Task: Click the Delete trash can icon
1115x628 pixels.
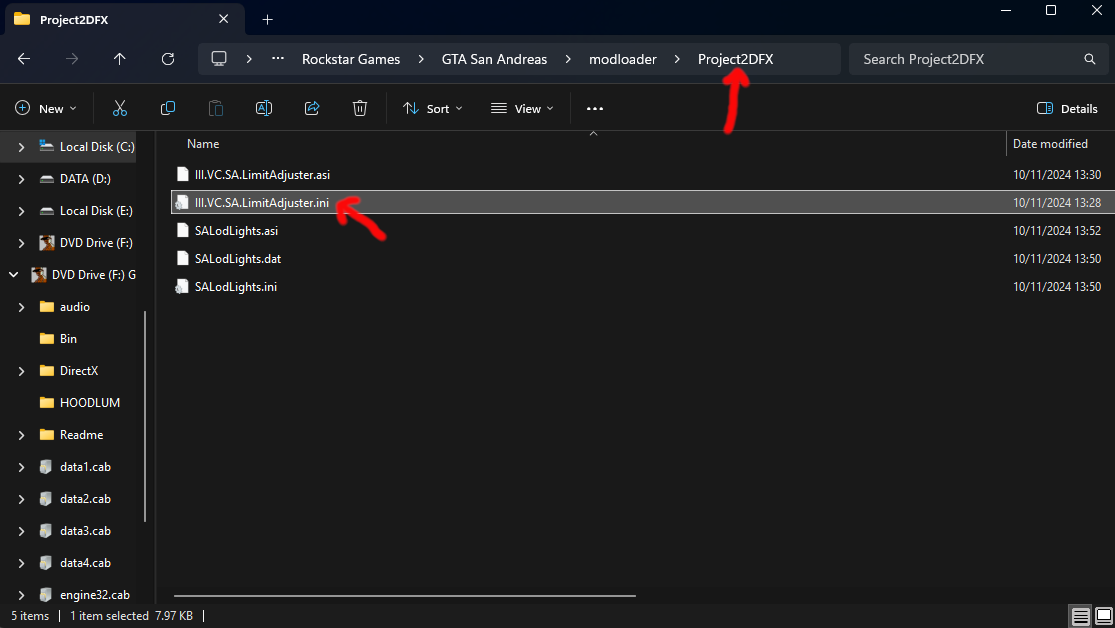Action: [360, 108]
